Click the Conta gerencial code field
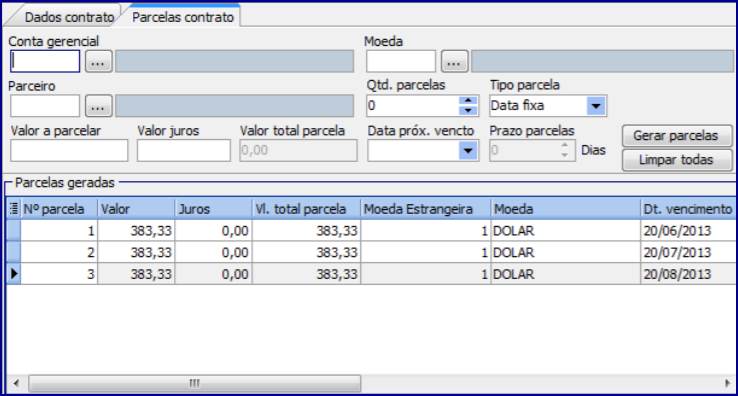The image size is (738, 396). tap(45, 61)
